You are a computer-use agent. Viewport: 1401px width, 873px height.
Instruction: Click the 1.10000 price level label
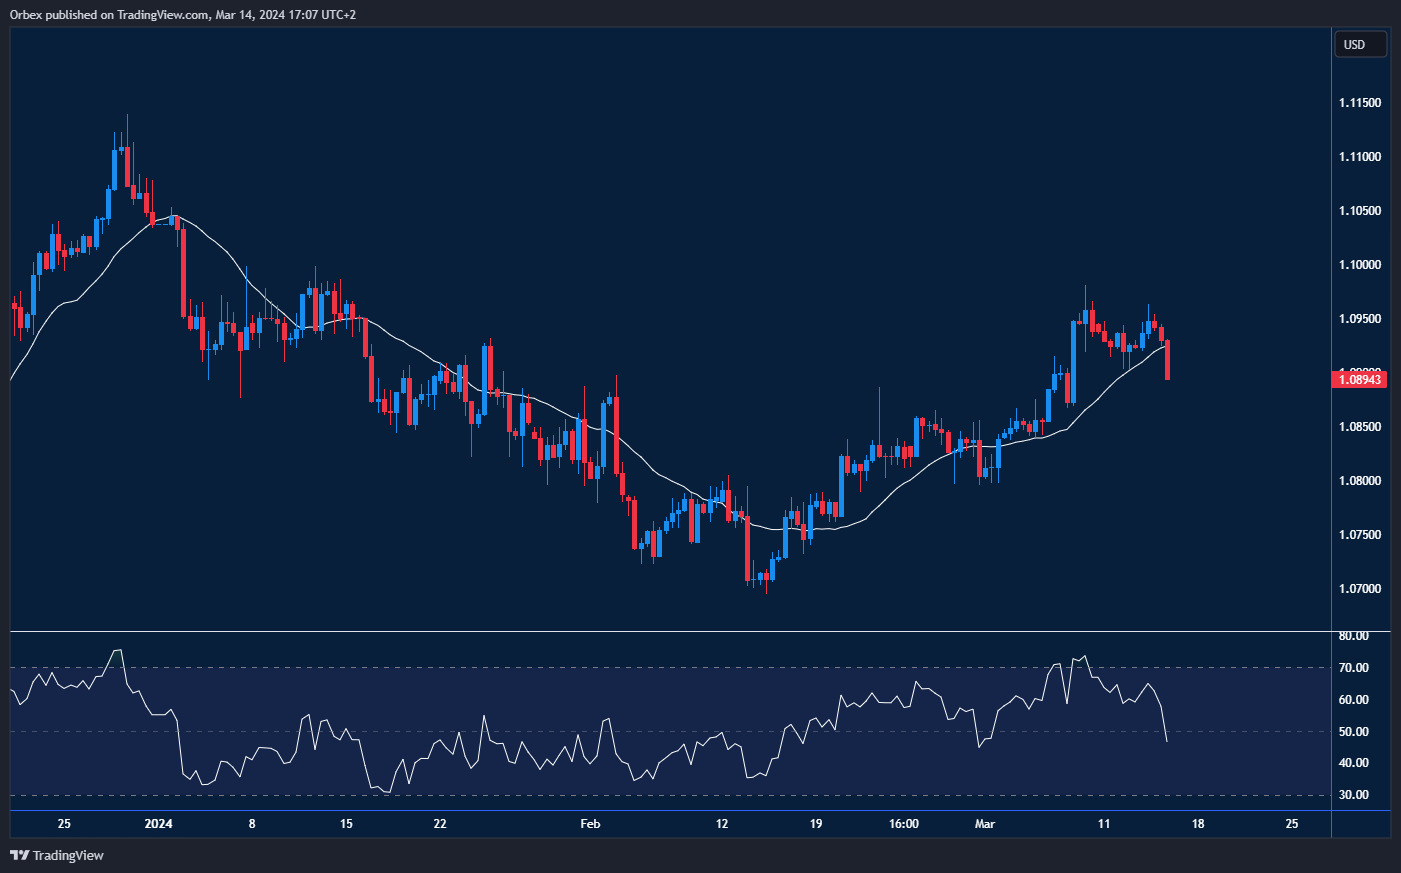[x=1360, y=265]
